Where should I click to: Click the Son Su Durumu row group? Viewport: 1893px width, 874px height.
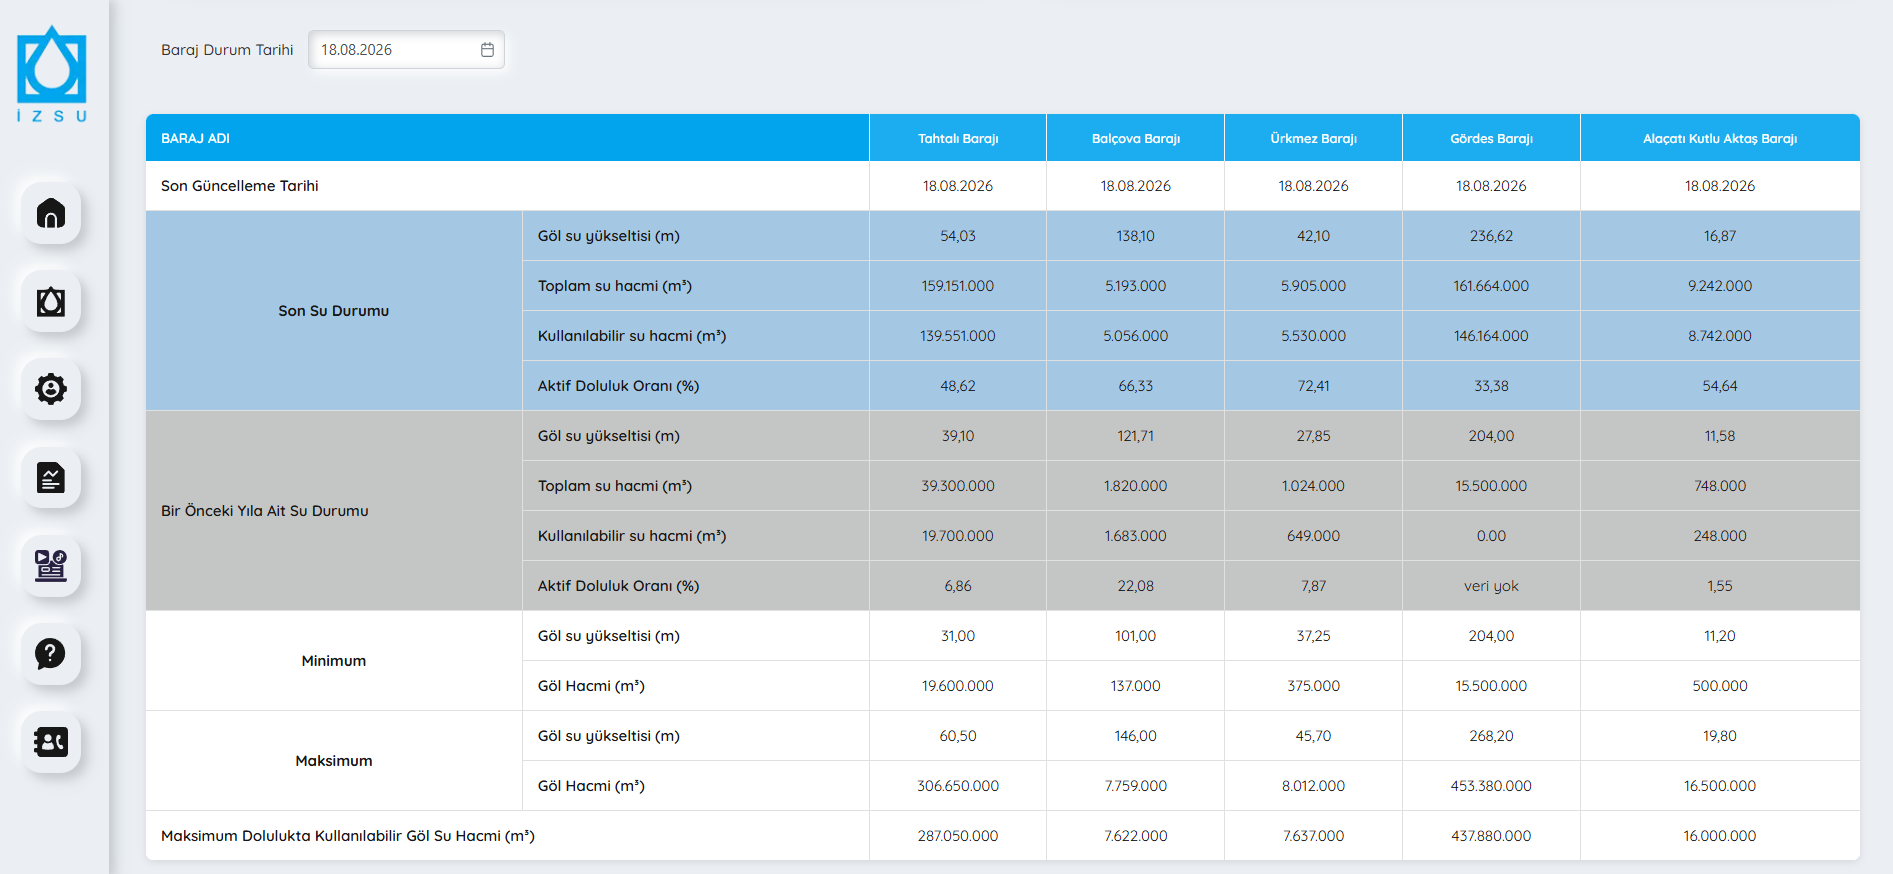click(x=334, y=311)
